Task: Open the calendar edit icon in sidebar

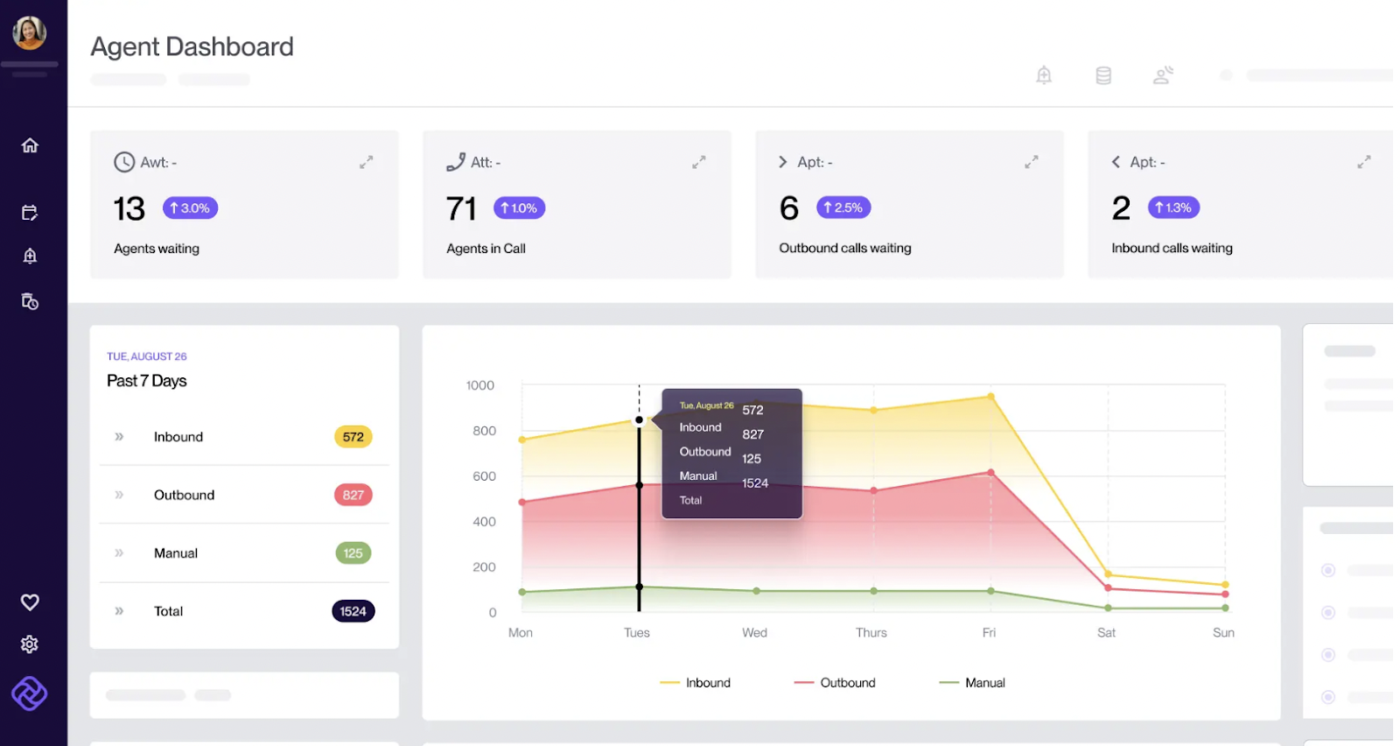Action: click(30, 212)
